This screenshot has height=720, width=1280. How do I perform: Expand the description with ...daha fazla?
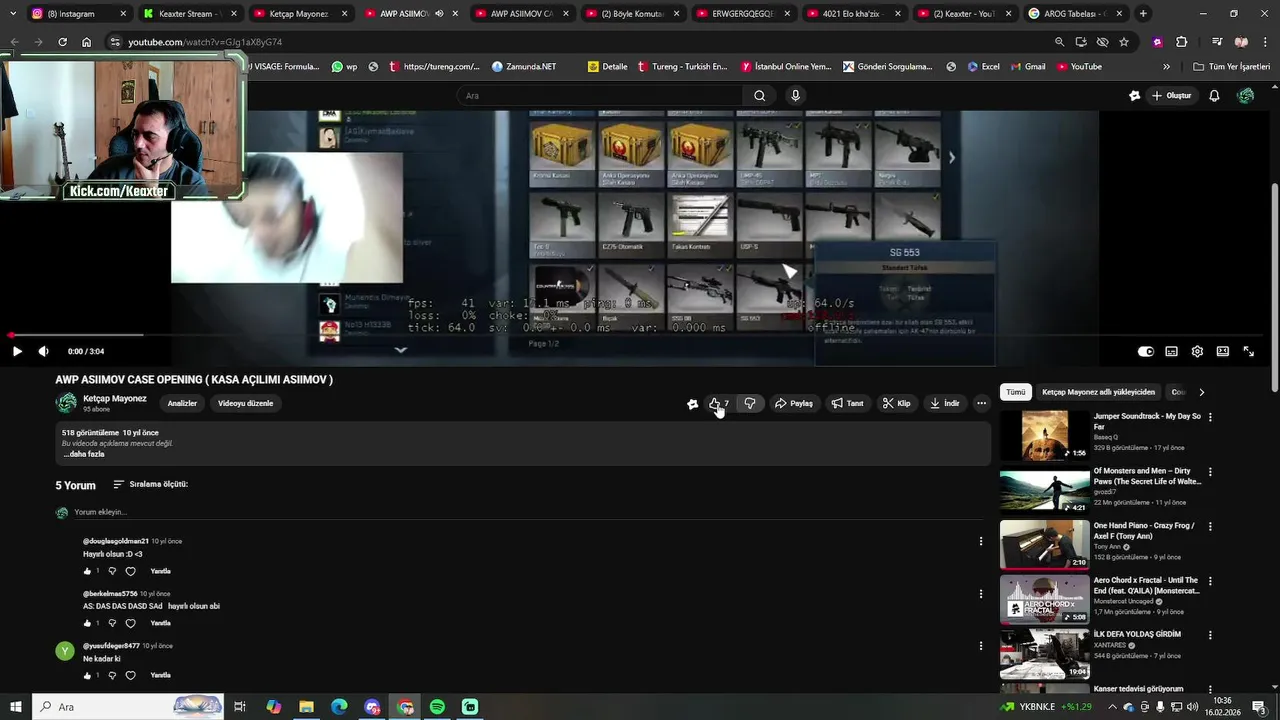(x=84, y=454)
